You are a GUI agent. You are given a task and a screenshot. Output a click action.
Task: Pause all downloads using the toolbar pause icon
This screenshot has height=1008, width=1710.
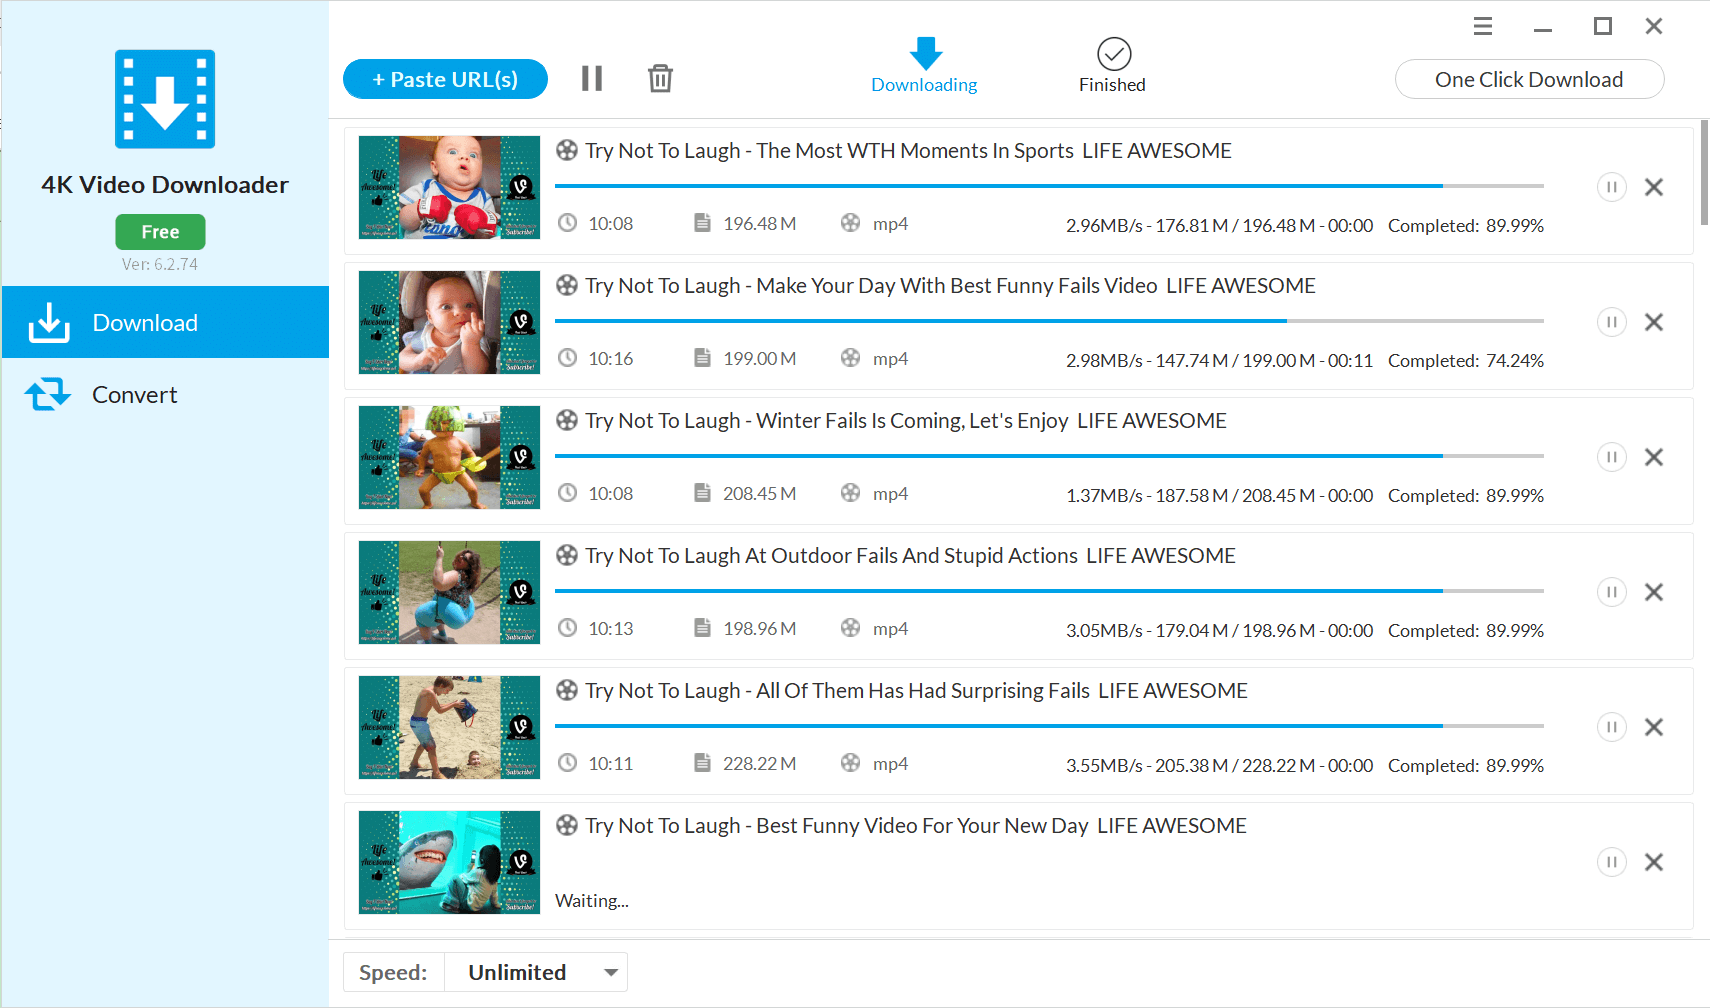[592, 78]
